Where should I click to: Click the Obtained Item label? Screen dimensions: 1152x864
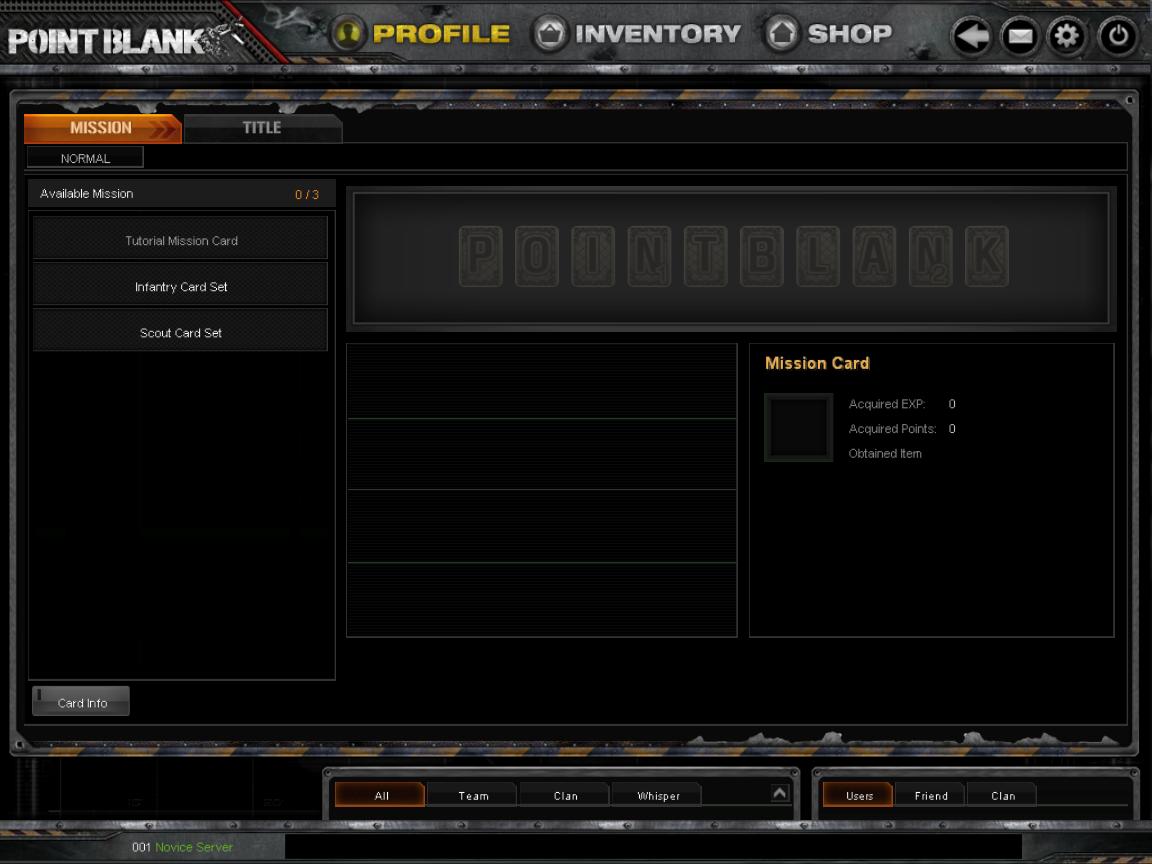(885, 453)
